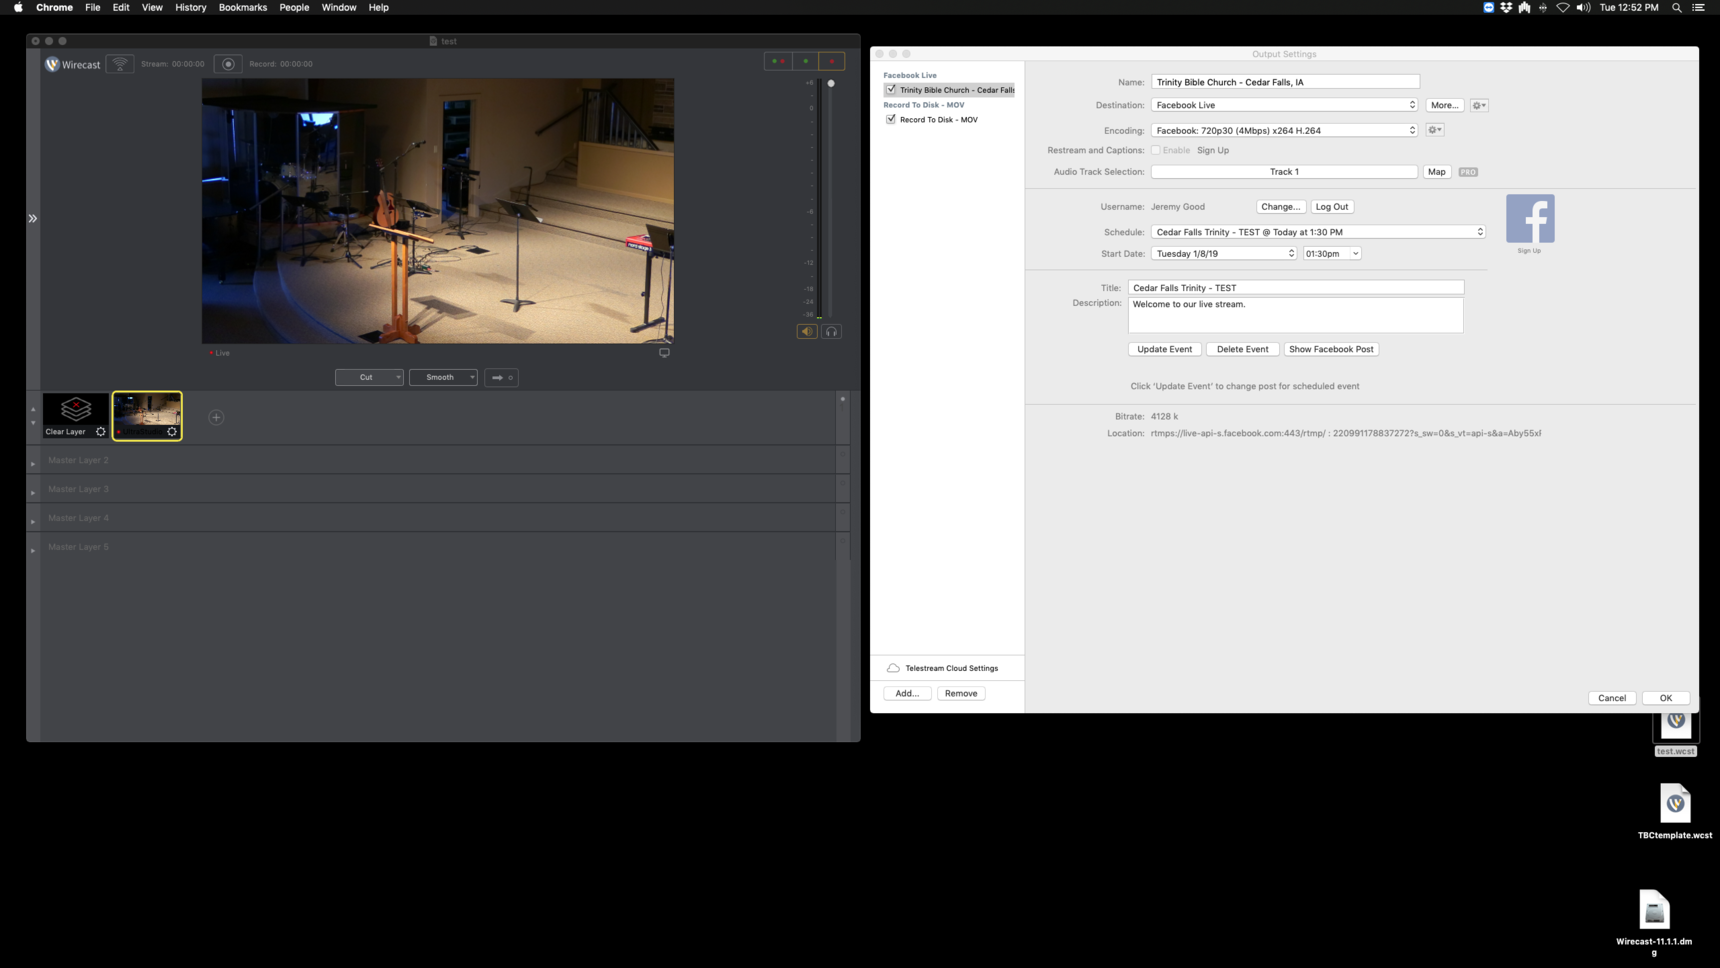Image resolution: width=1720 pixels, height=968 pixels.
Task: Select the green-dot preview-only layout button
Action: click(x=805, y=61)
